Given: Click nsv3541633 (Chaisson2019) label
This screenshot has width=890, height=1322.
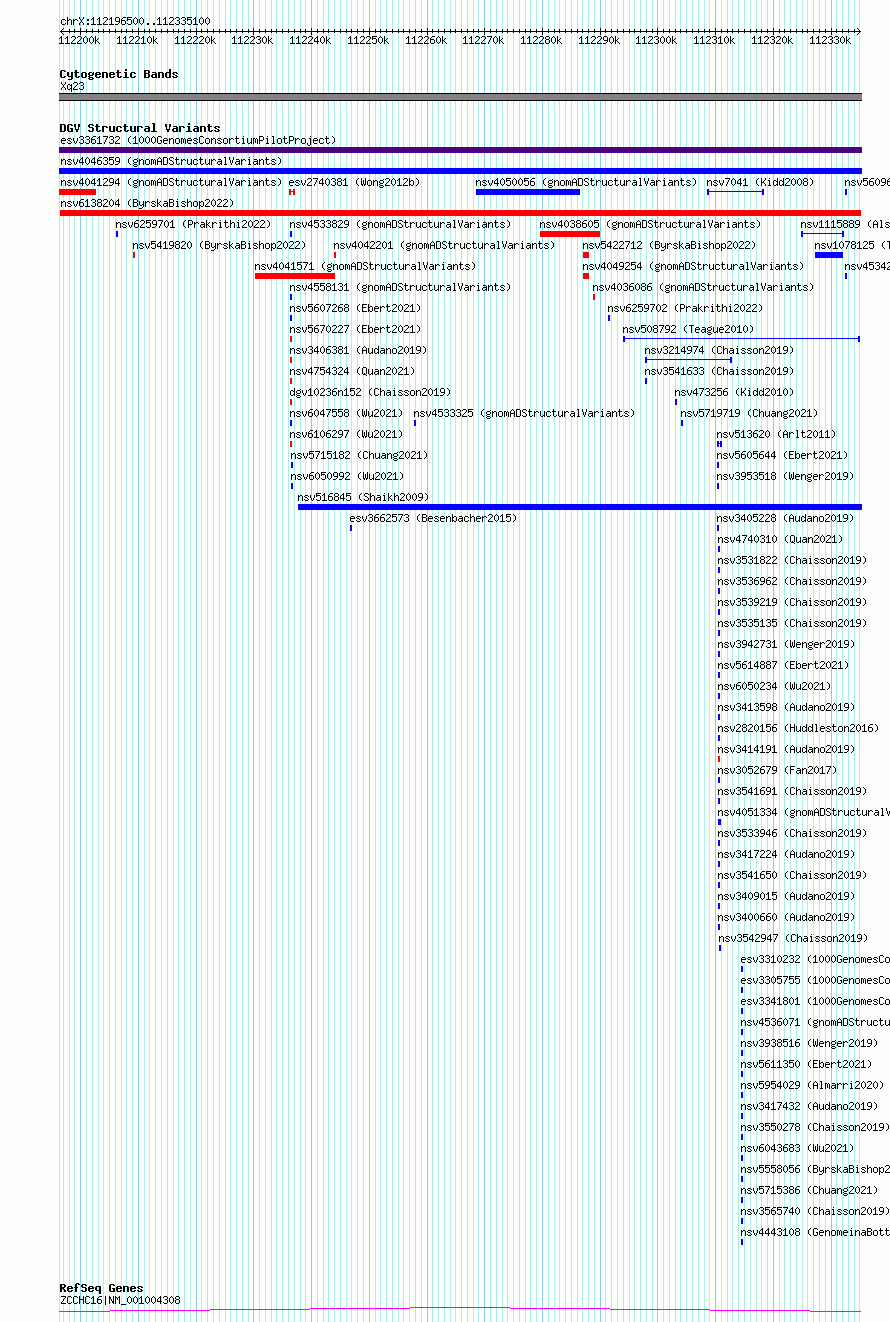Looking at the screenshot, I should pyautogui.click(x=719, y=372).
